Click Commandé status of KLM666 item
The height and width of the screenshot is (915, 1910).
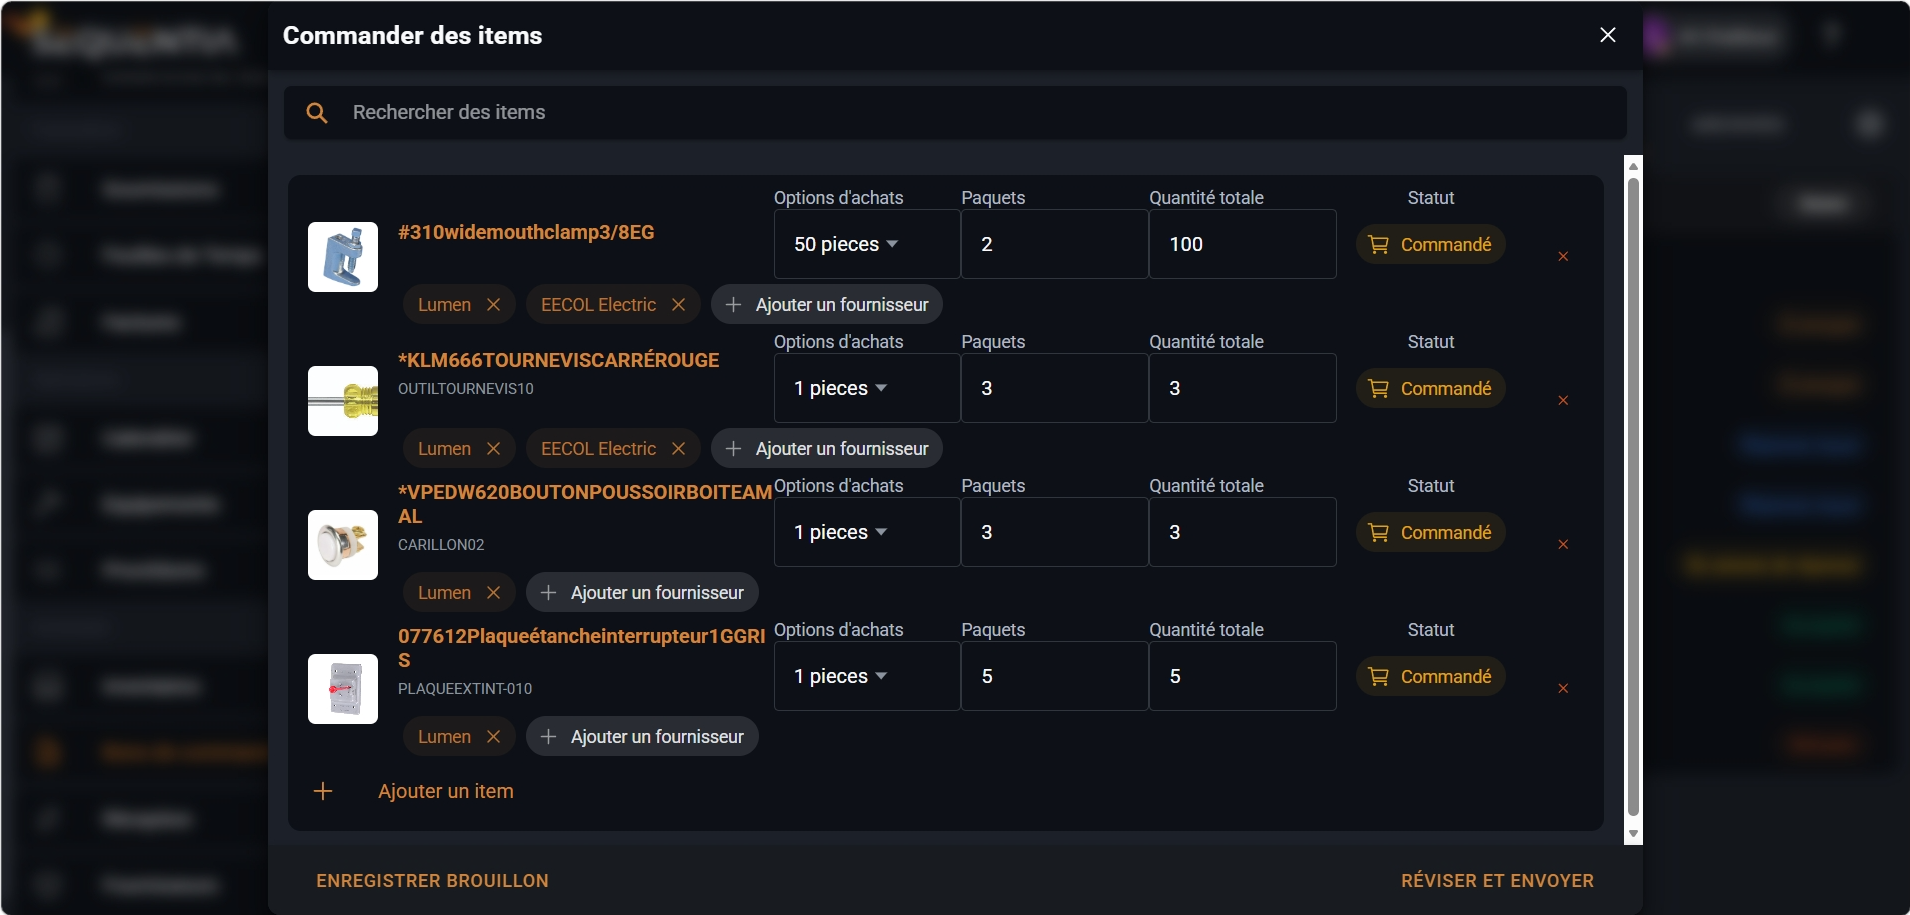[1430, 388]
